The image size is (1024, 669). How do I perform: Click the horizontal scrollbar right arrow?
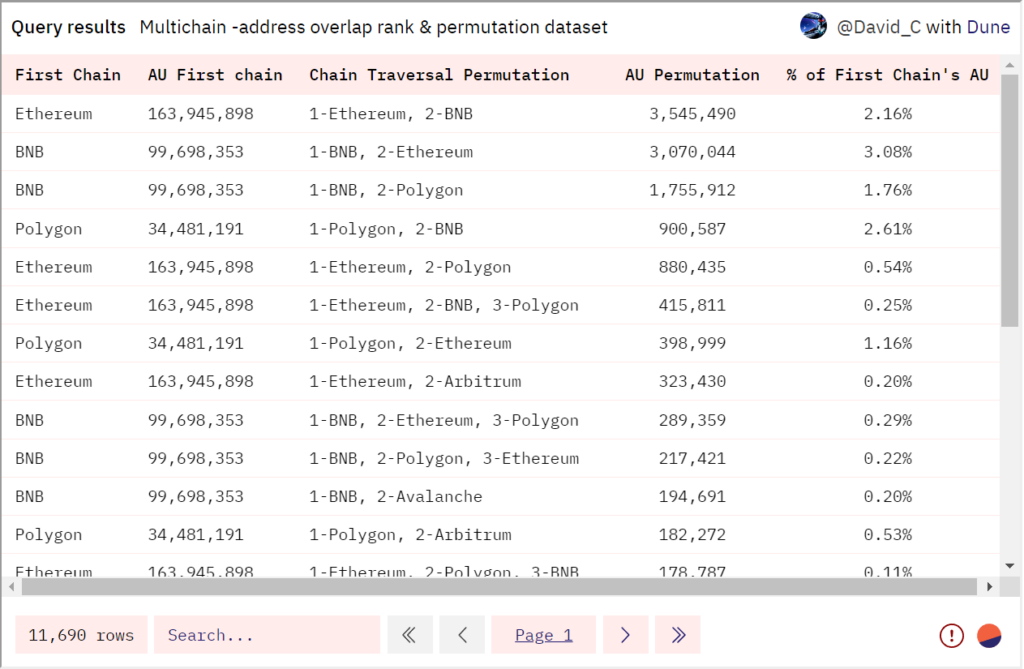click(989, 587)
